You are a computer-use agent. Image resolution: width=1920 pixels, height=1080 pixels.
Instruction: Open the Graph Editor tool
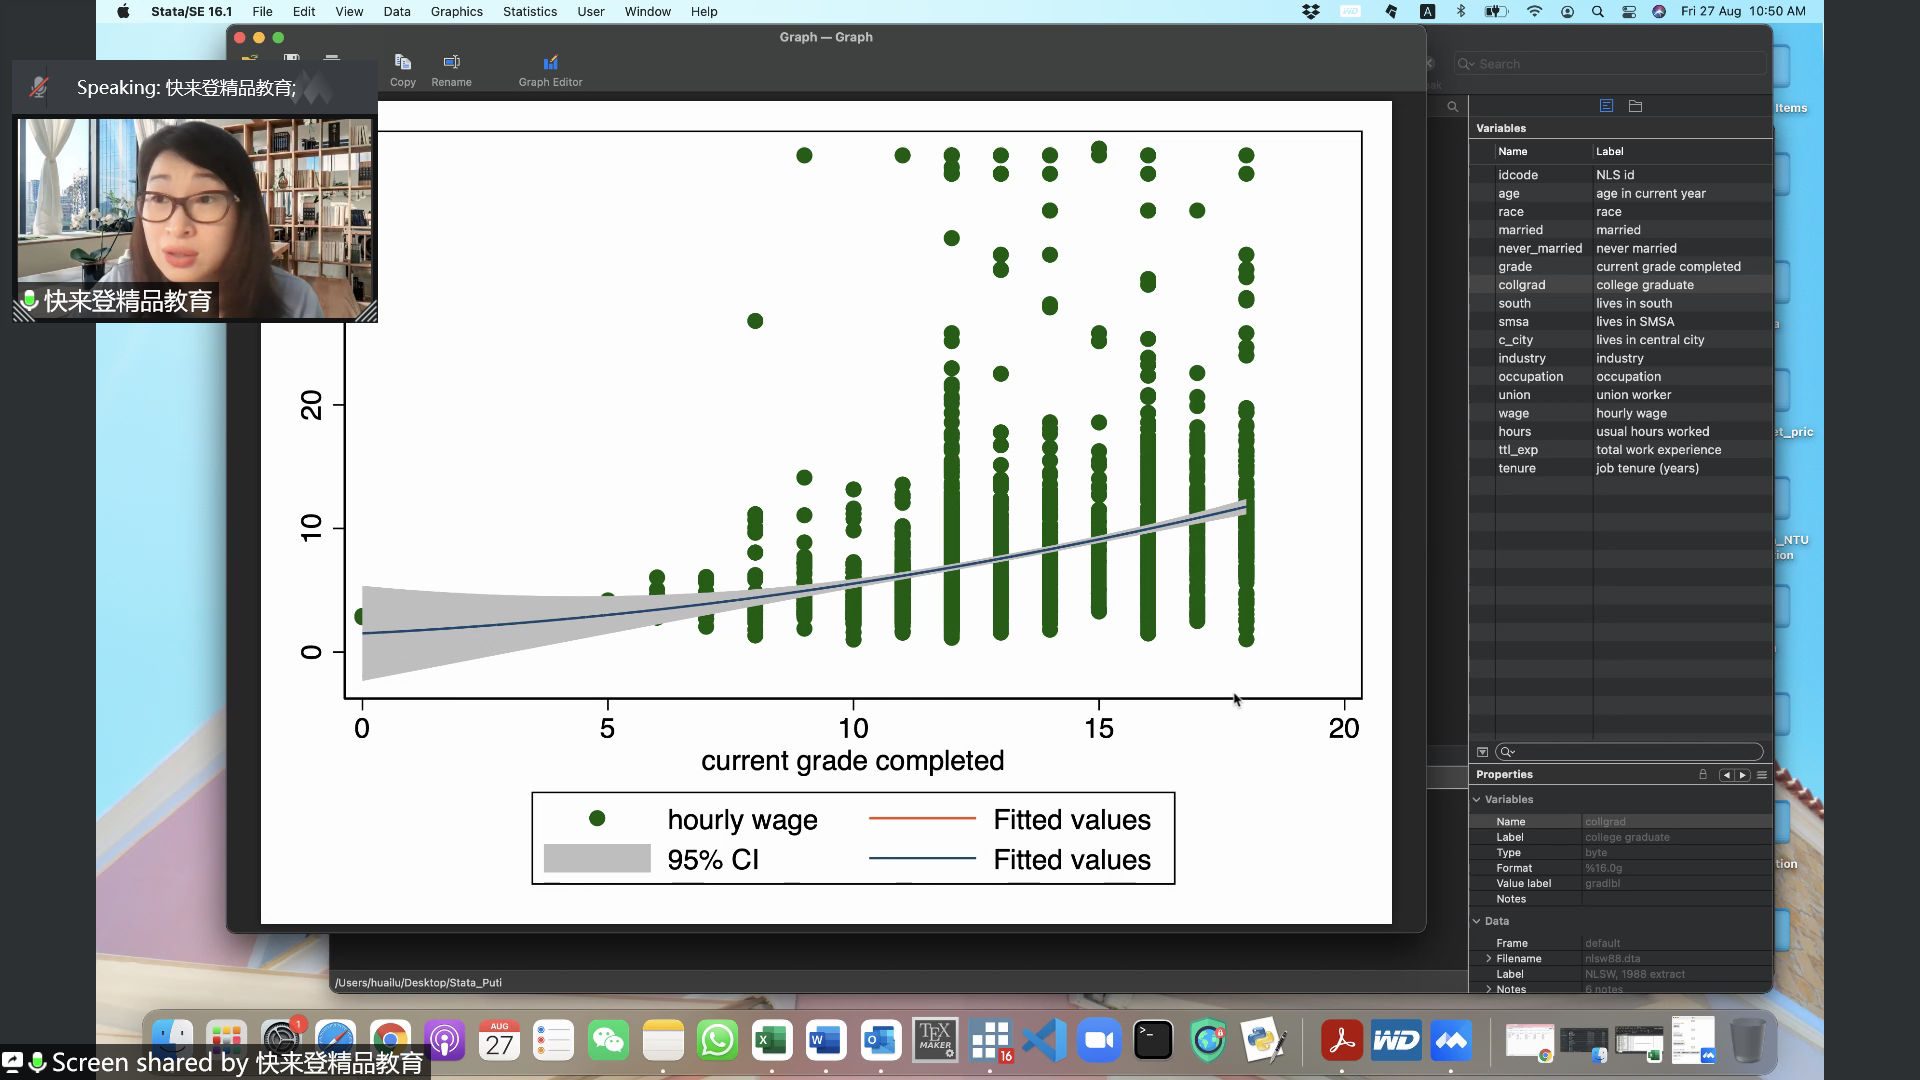550,63
